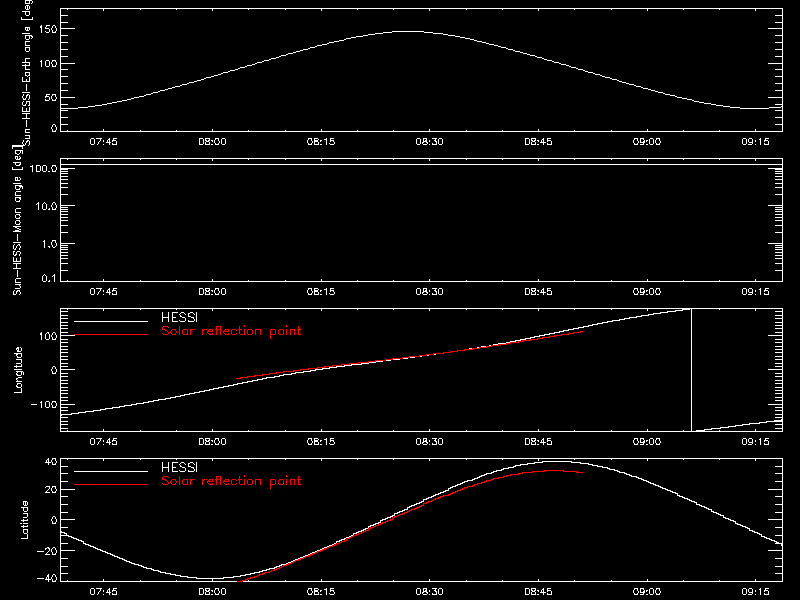
Task: Click the '-20' tick on Latitude axis
Action: tap(47, 552)
